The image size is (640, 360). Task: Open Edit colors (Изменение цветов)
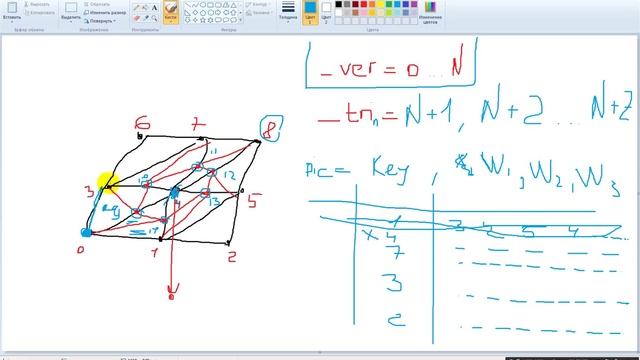(430, 12)
